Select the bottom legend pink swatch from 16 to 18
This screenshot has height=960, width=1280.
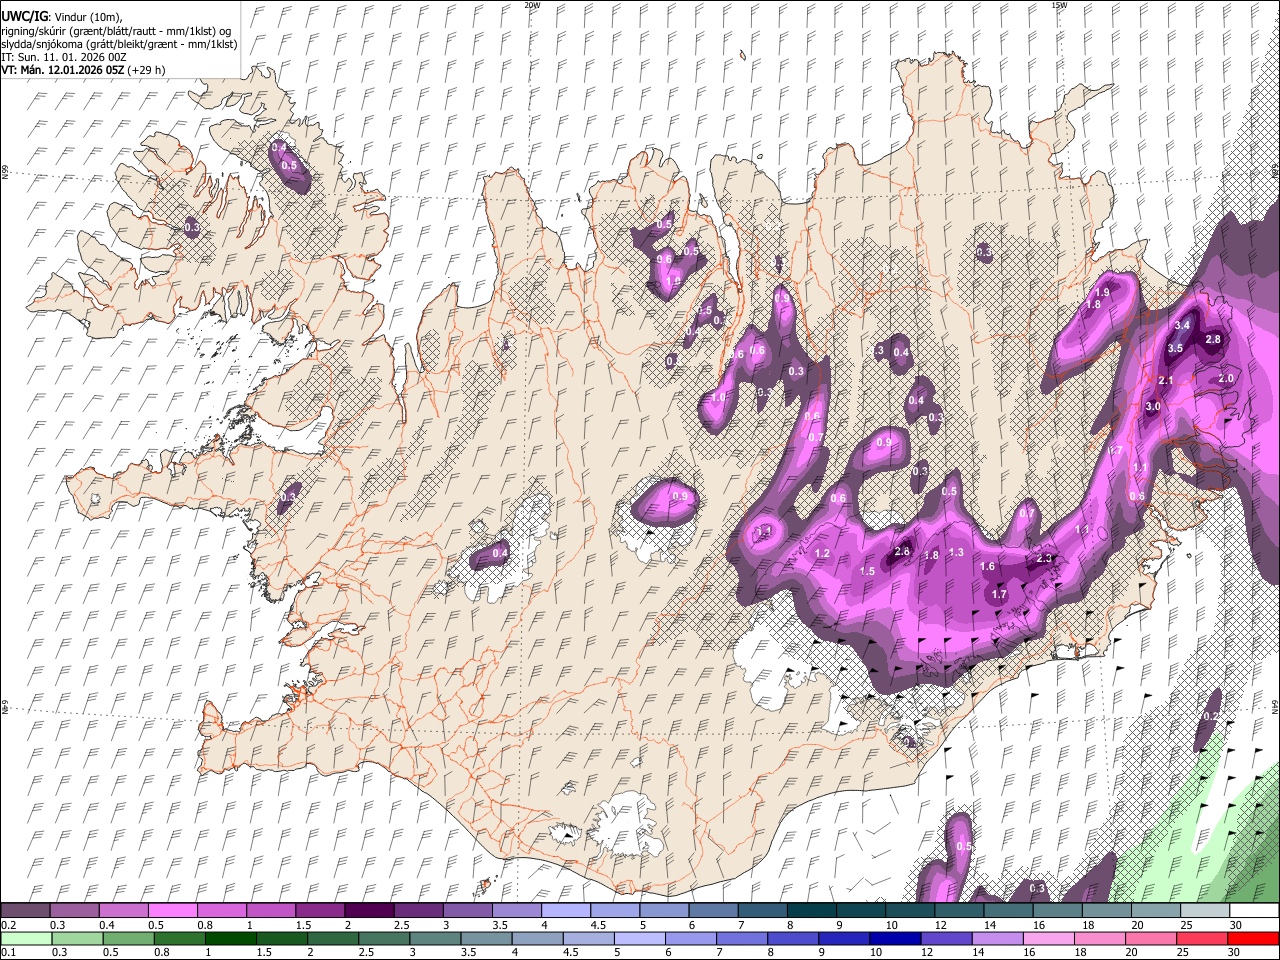[1049, 938]
